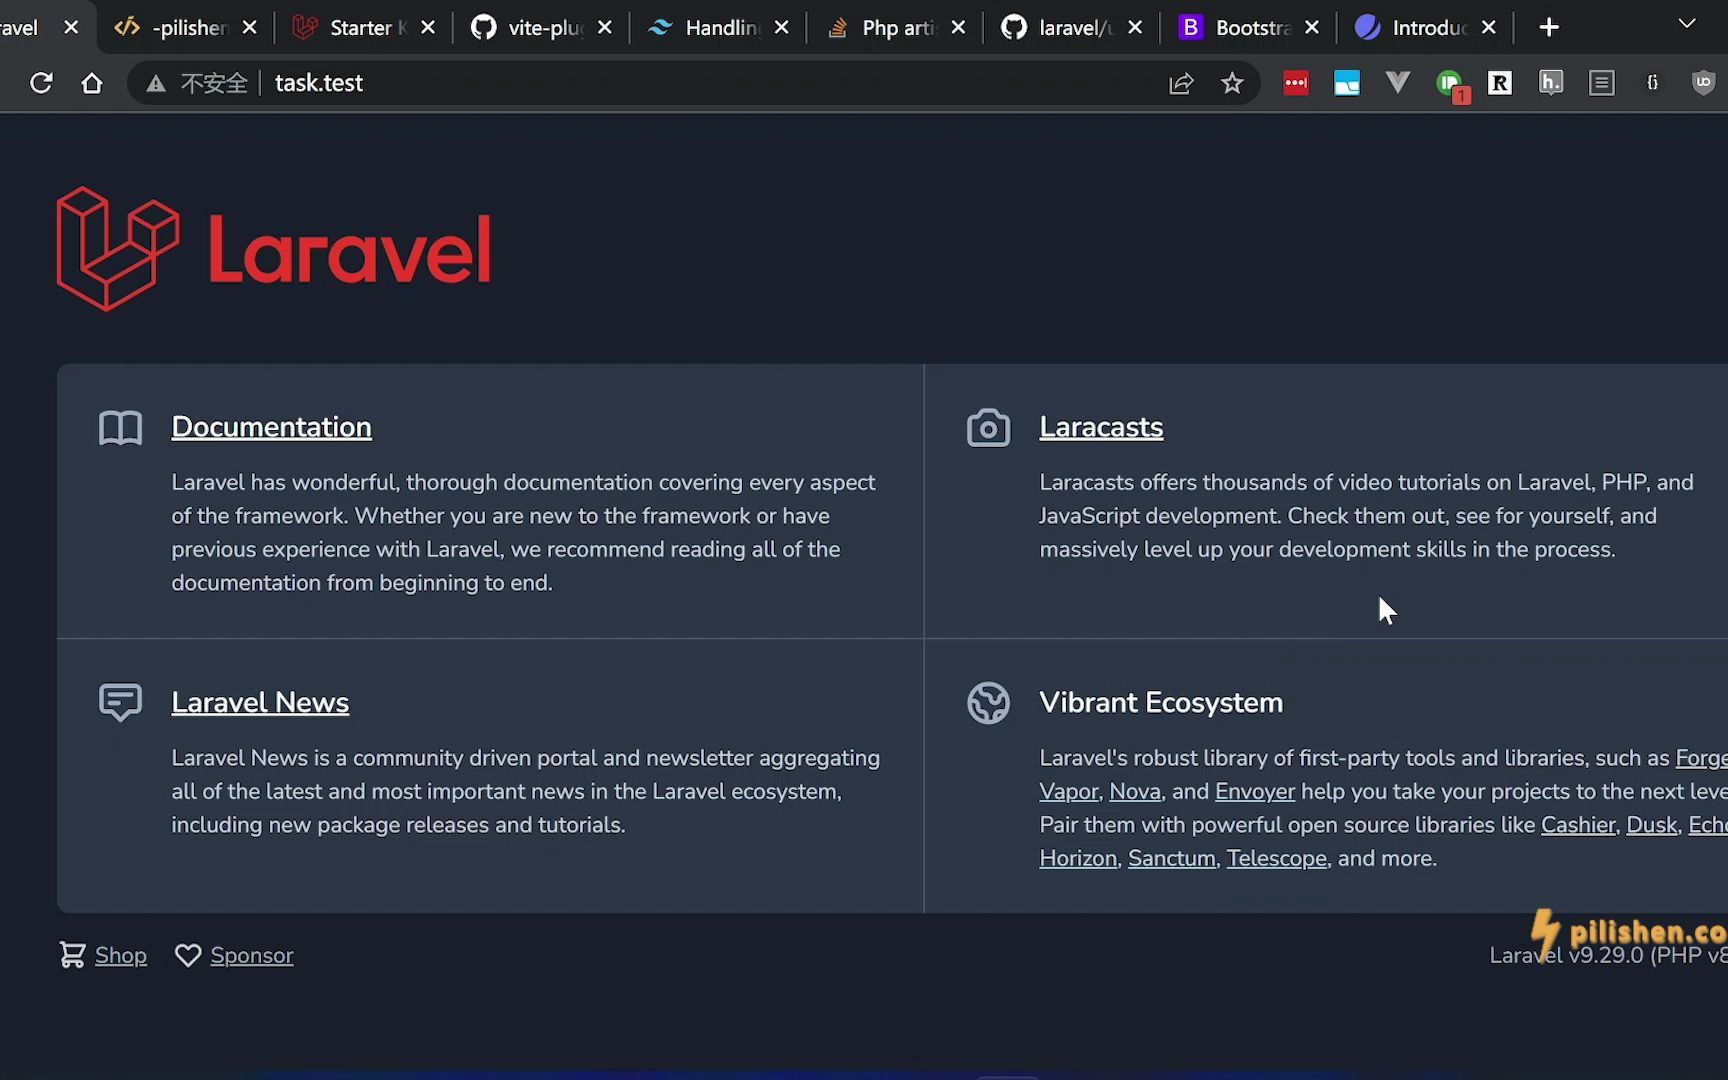Close the vite-plugin tab
Screen dimensions: 1728x1080
605,28
